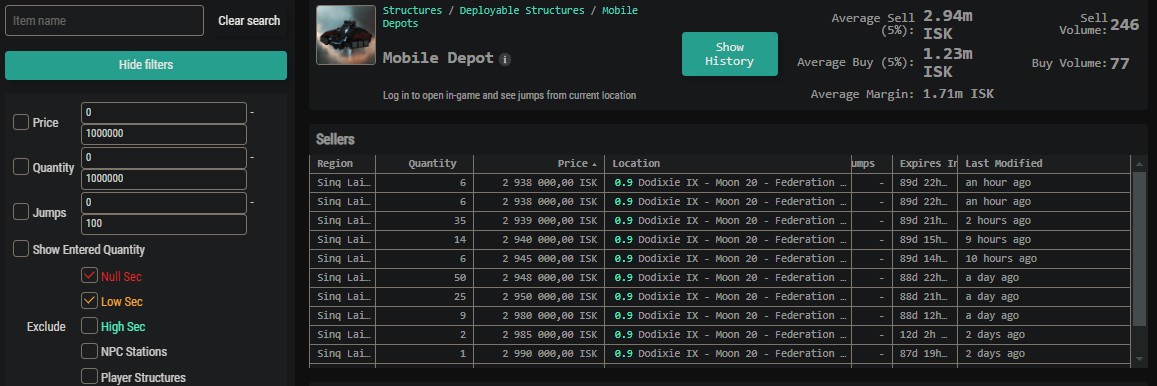This screenshot has width=1157, height=386.
Task: Click the Price sort arrow in Sellers
Action: click(595, 164)
